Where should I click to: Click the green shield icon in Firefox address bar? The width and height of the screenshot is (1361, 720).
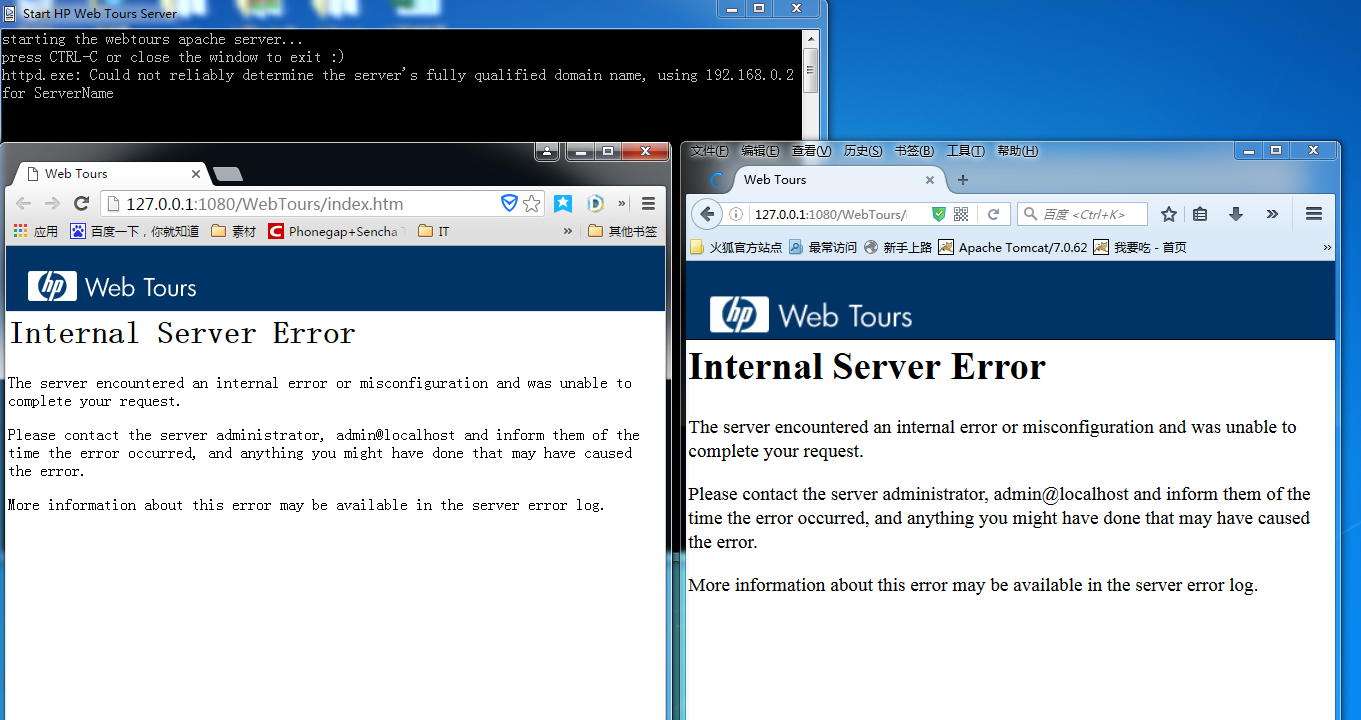tap(938, 213)
